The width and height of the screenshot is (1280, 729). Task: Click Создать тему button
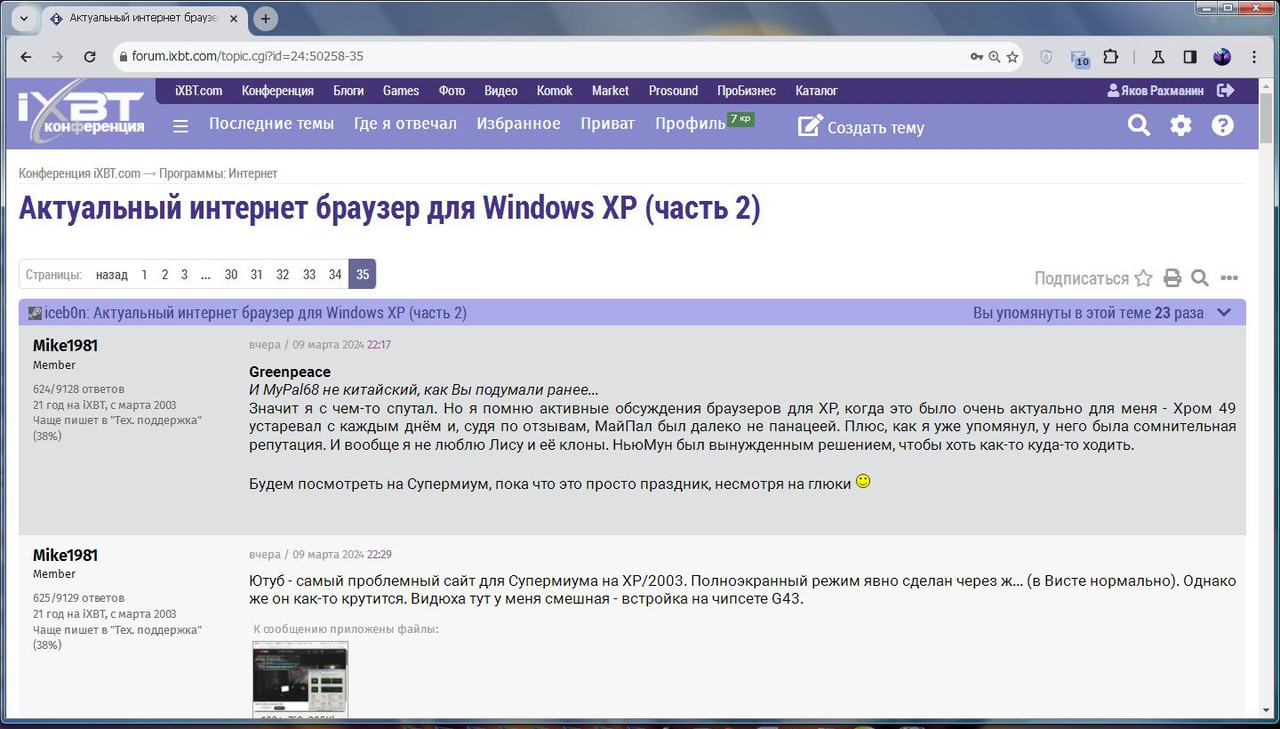[861, 127]
